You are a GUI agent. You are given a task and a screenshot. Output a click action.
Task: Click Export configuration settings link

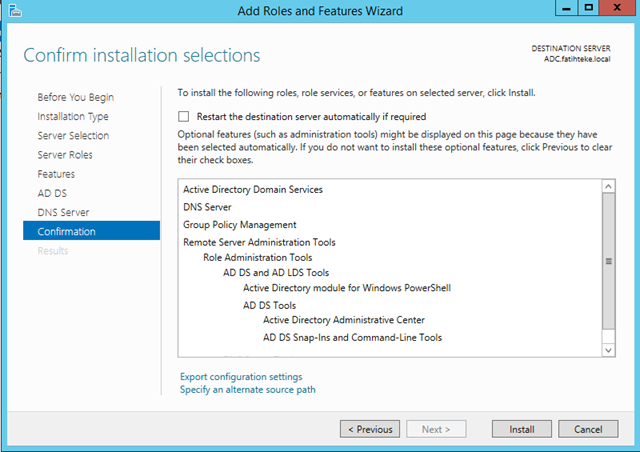coord(241,376)
